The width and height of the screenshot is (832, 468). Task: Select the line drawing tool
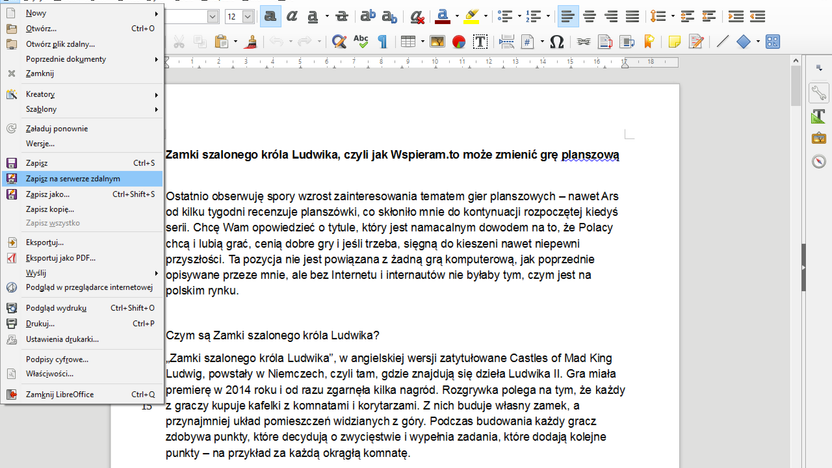[x=722, y=41]
